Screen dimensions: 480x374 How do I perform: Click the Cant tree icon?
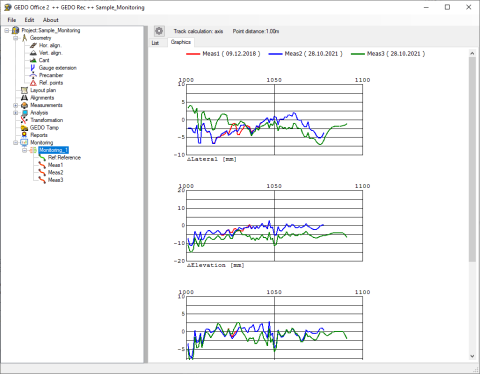[33, 60]
